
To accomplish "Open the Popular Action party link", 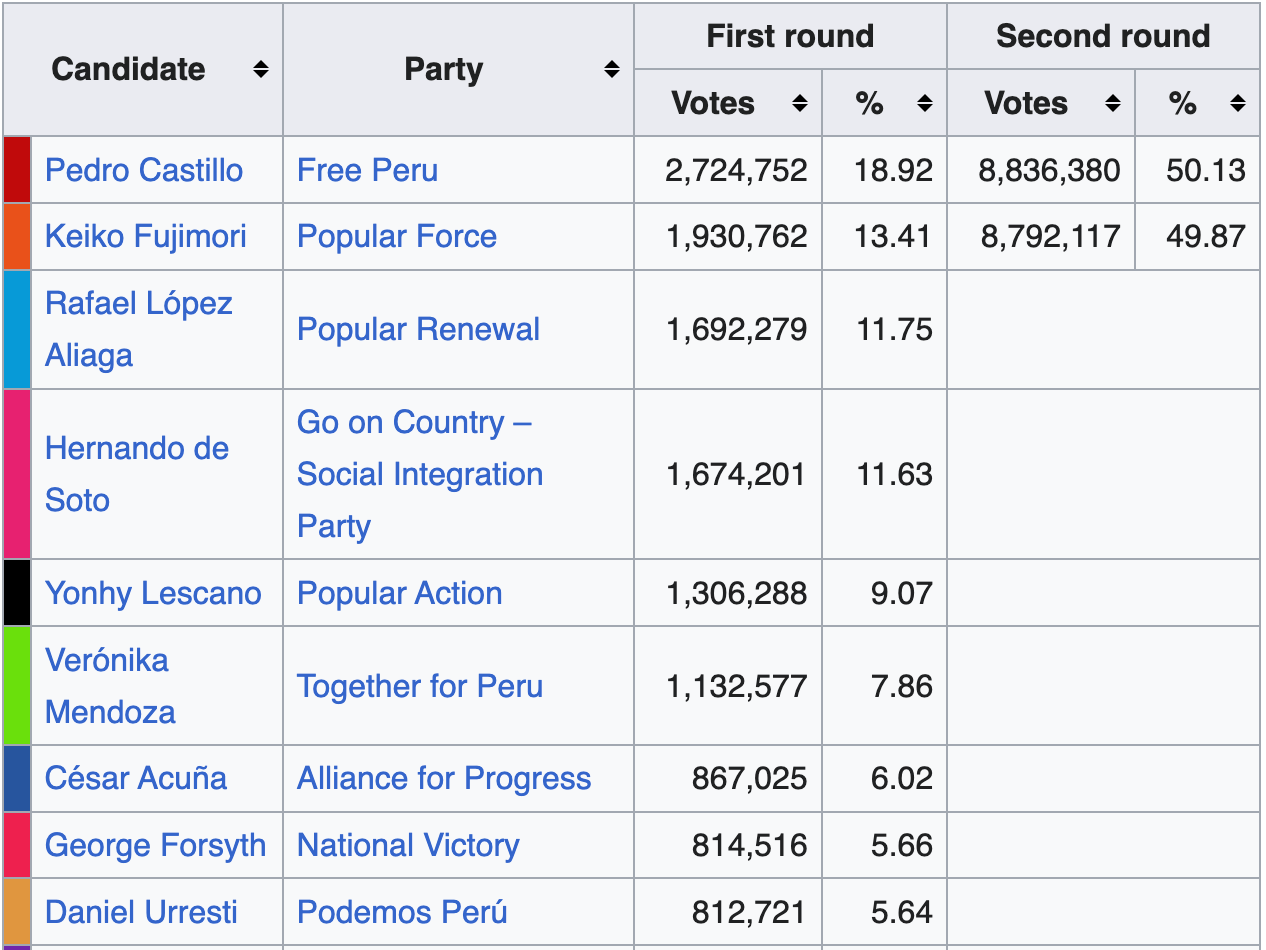I will pos(399,593).
